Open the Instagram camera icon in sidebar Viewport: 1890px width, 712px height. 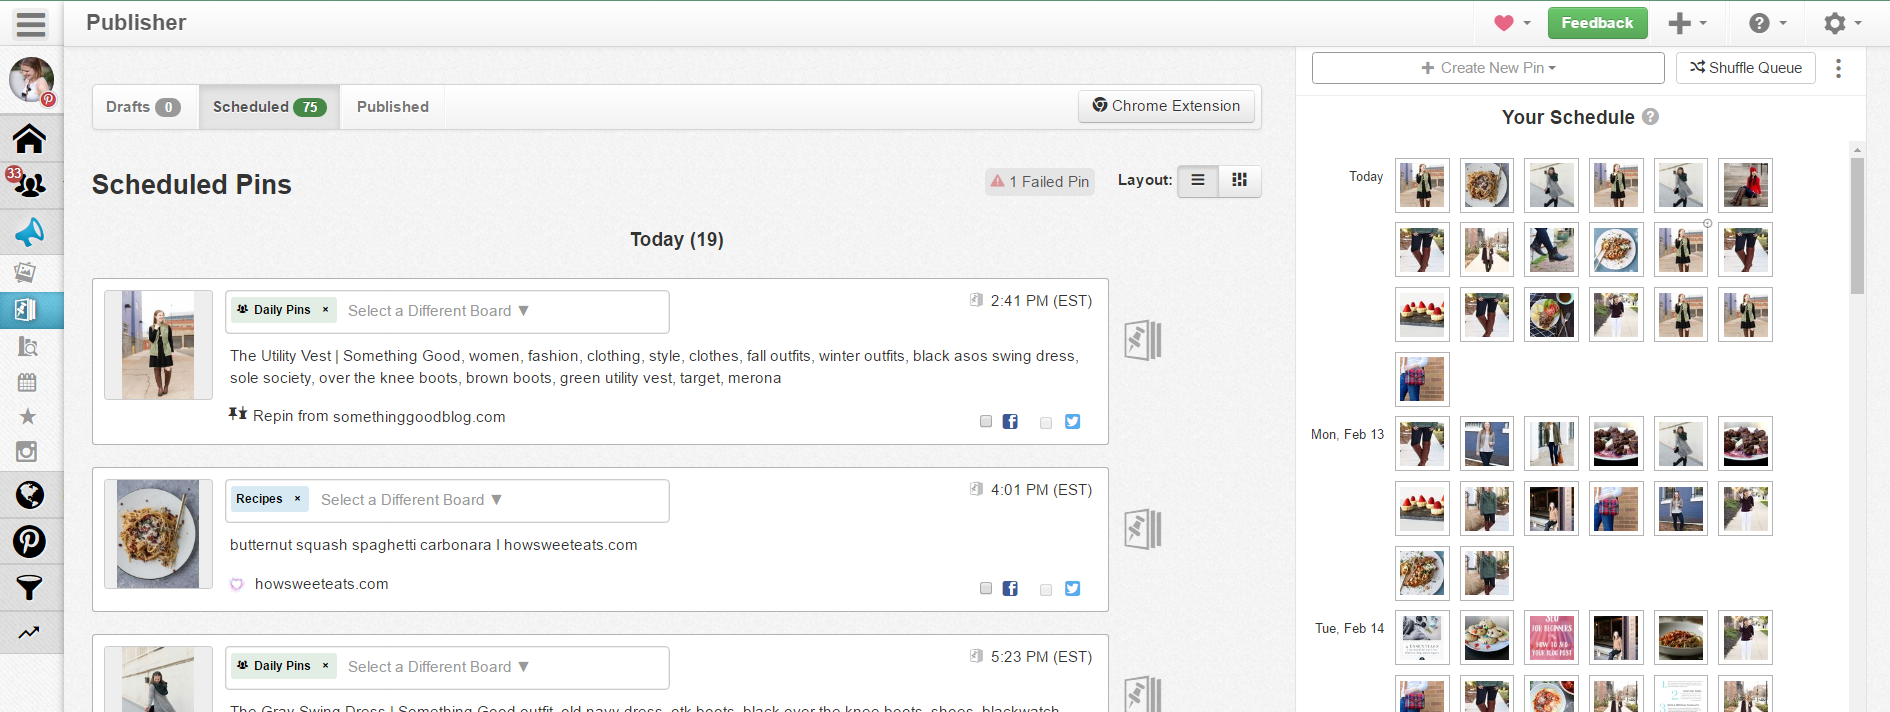(27, 452)
